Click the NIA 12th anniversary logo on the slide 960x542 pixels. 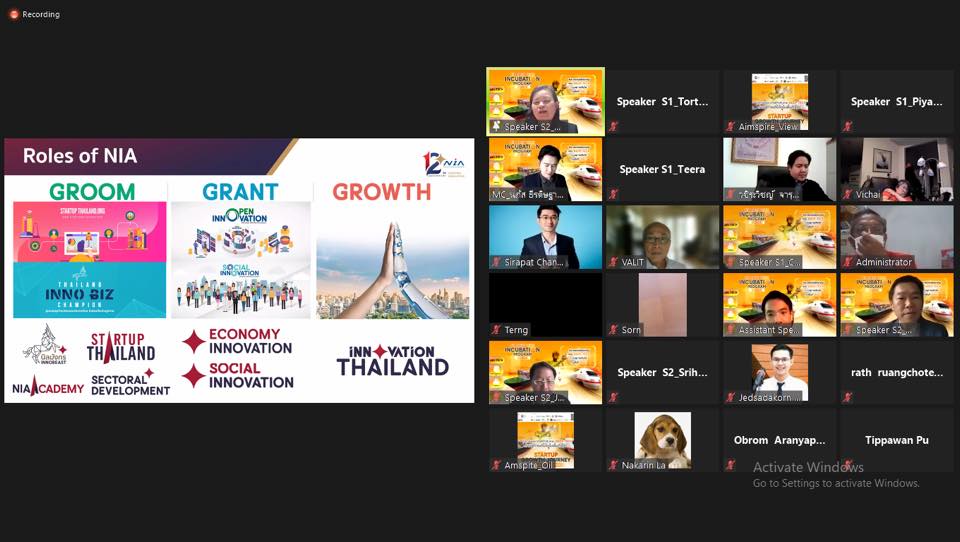coord(444,164)
